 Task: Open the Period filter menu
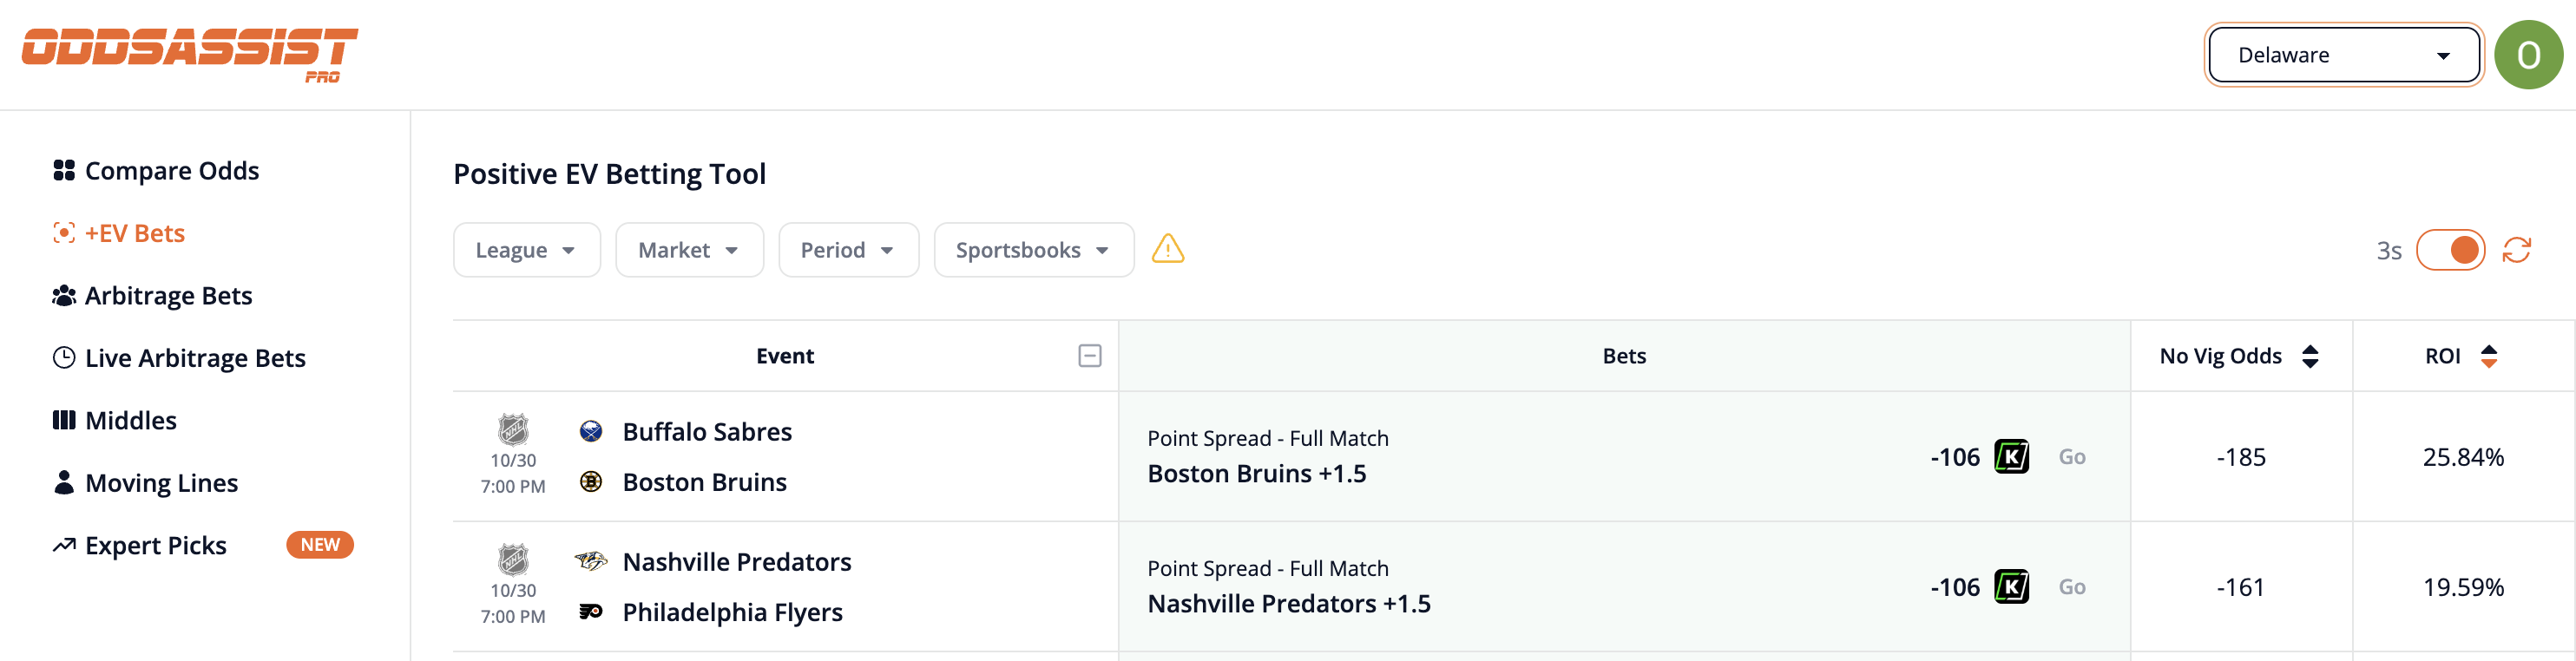point(848,250)
